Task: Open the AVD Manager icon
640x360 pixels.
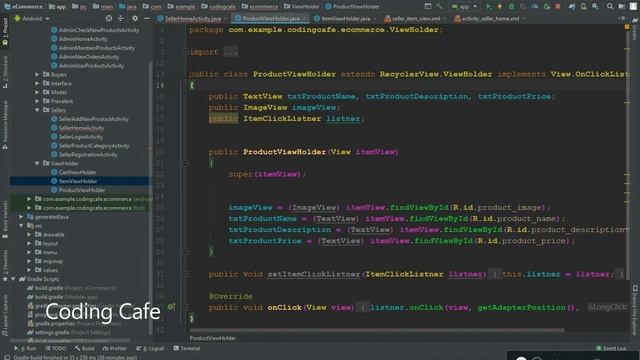Action: click(x=584, y=7)
